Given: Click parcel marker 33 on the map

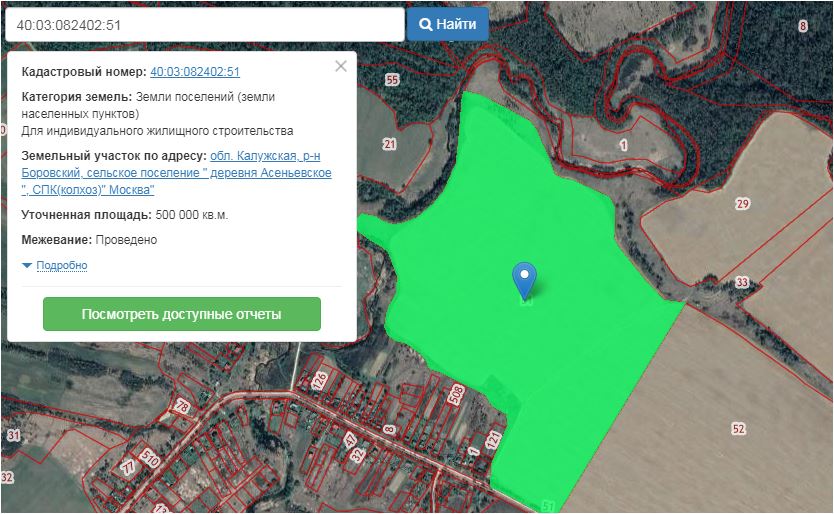Looking at the screenshot, I should coord(741,283).
